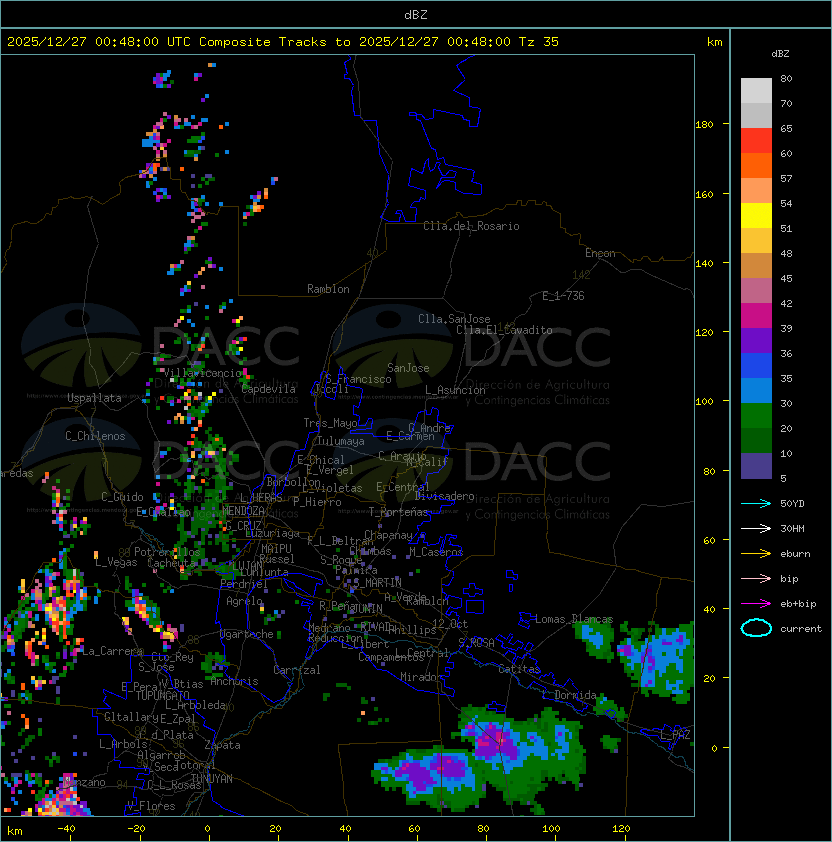Click the 'Tulumaya' map label

(x=341, y=441)
